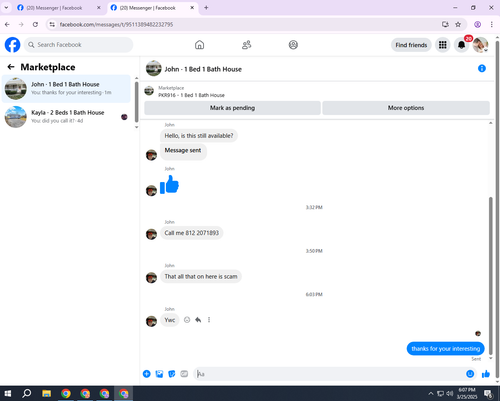
Task: Click 'thanks for your interesting' sent message
Action: click(x=445, y=349)
